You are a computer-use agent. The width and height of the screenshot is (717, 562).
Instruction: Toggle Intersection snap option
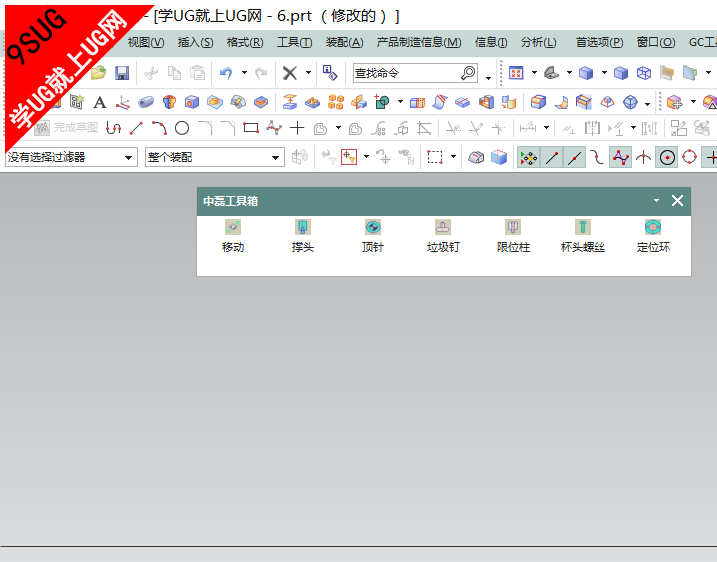(643, 158)
